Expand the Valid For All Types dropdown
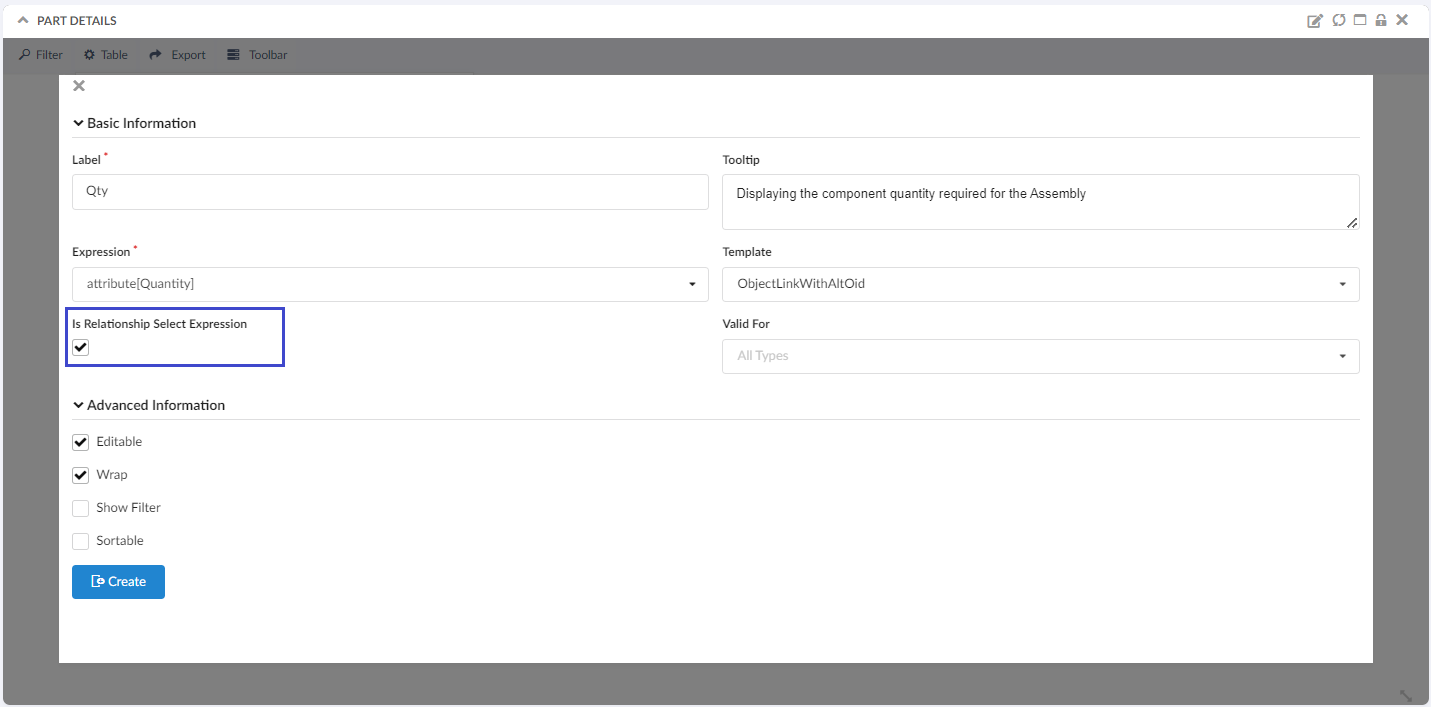 point(1040,356)
